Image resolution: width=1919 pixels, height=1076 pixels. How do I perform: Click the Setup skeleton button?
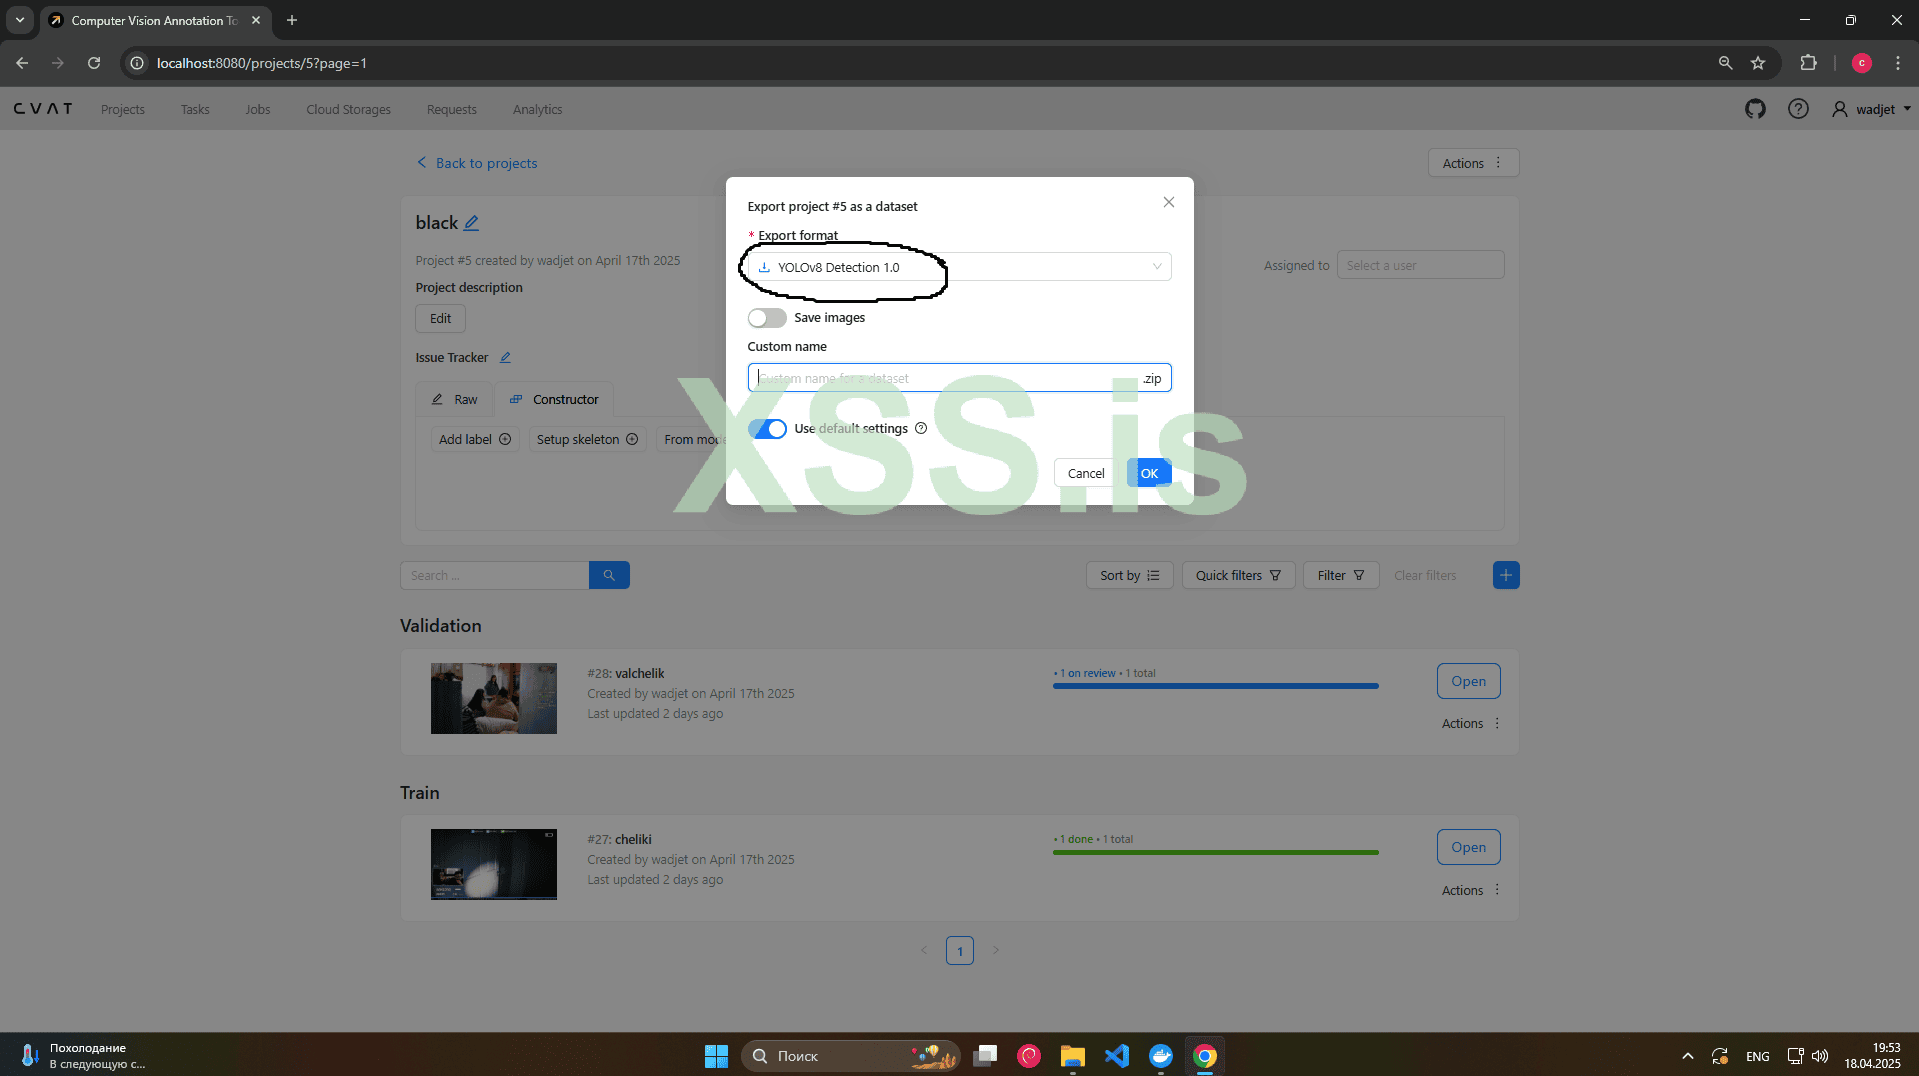[587, 439]
